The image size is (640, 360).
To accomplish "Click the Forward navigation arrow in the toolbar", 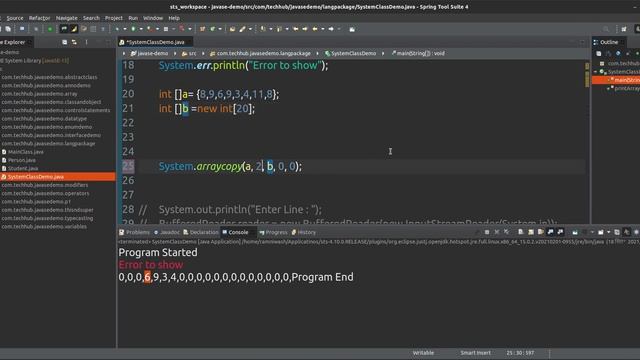I will [331, 29].
